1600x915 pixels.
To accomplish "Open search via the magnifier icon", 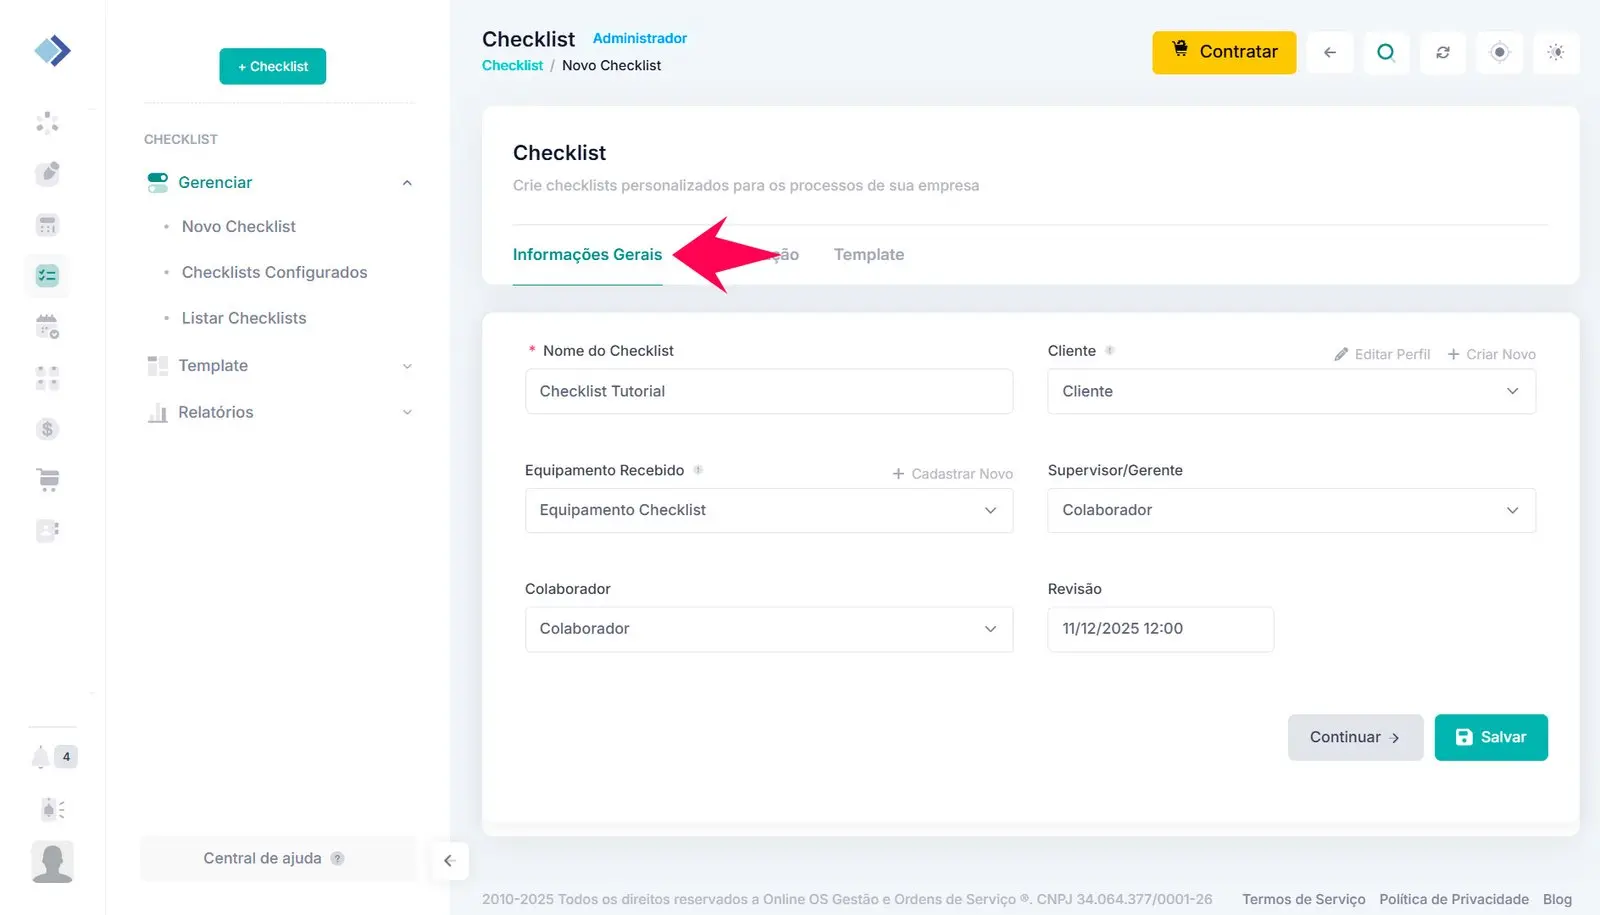I will click(1386, 53).
